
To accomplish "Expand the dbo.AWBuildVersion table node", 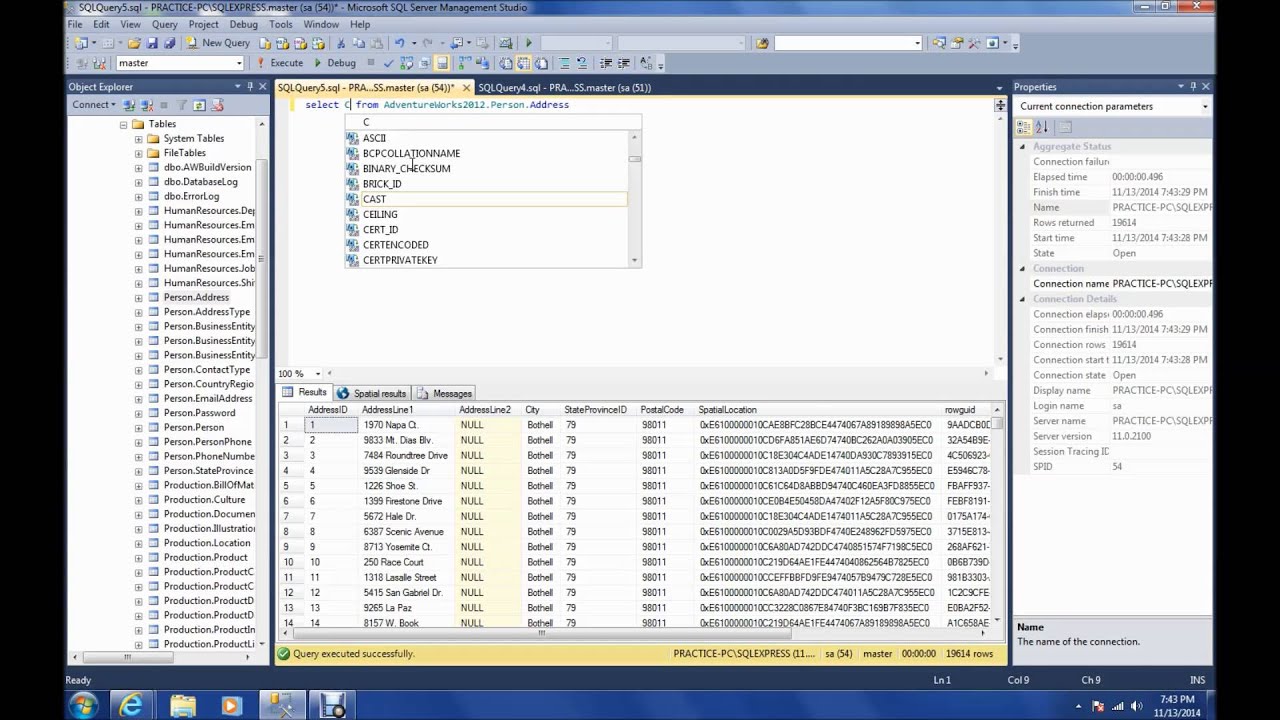I will point(139,168).
